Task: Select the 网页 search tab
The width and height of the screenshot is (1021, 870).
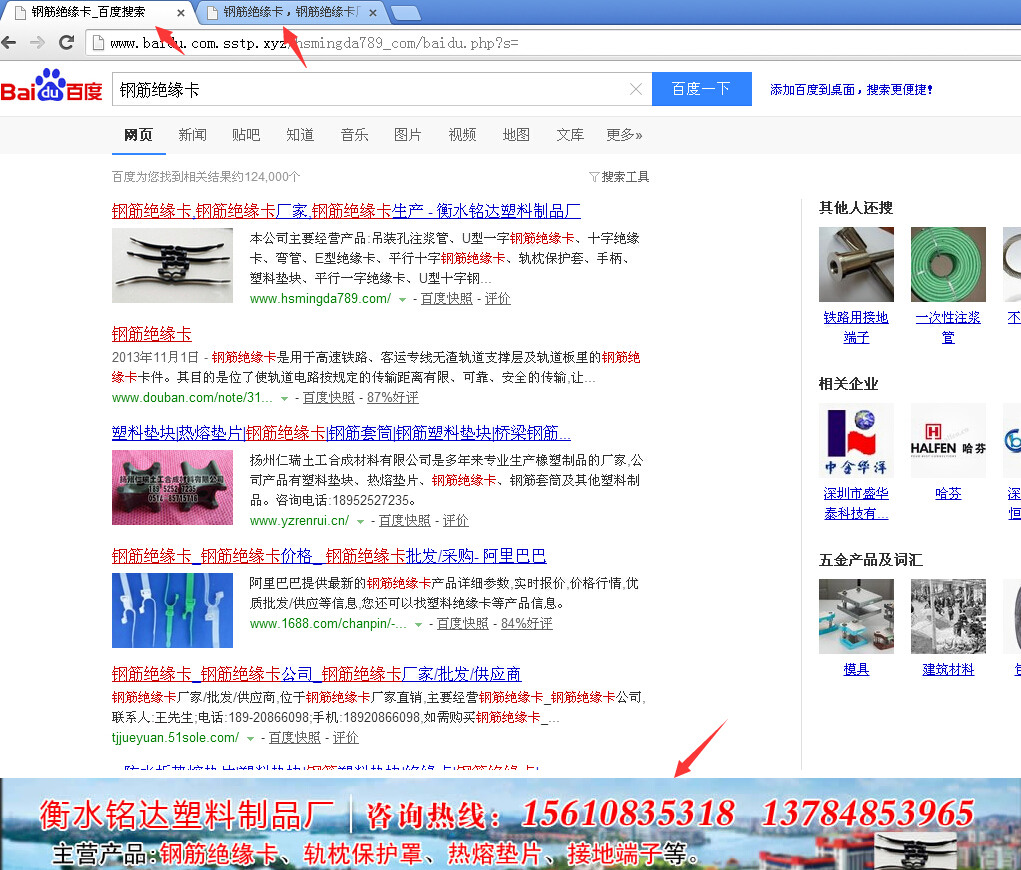Action: (138, 135)
